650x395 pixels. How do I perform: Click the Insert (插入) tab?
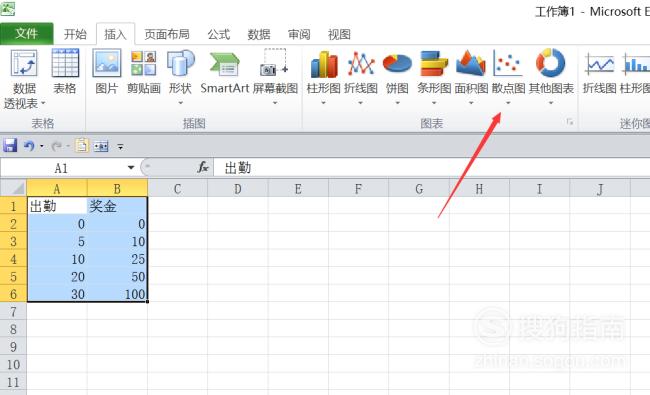point(115,34)
